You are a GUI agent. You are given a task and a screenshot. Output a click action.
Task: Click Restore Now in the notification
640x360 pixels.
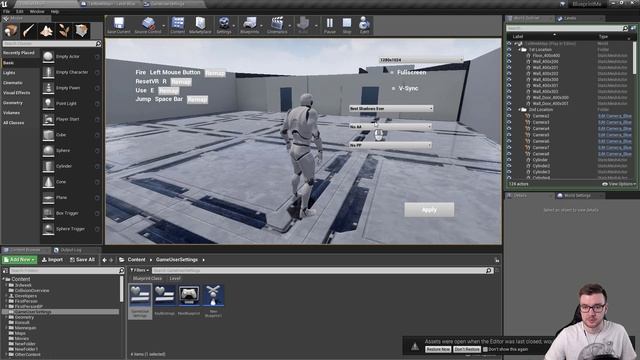click(x=438, y=349)
